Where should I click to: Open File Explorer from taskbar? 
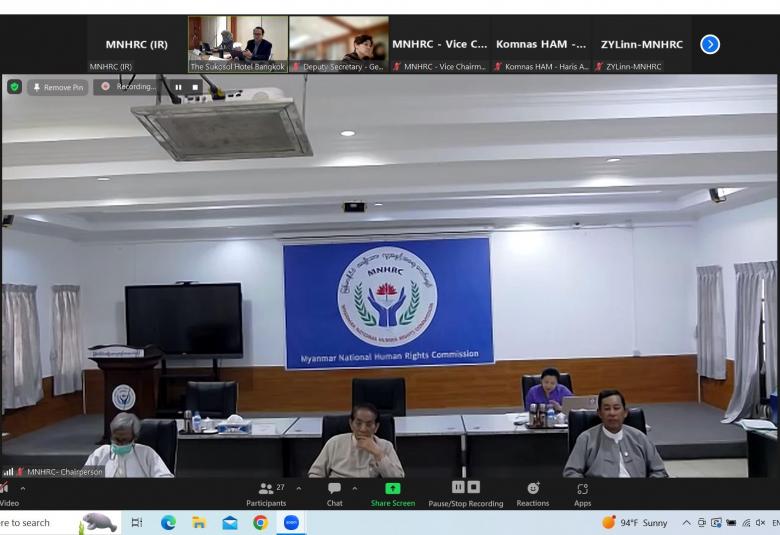click(x=199, y=523)
